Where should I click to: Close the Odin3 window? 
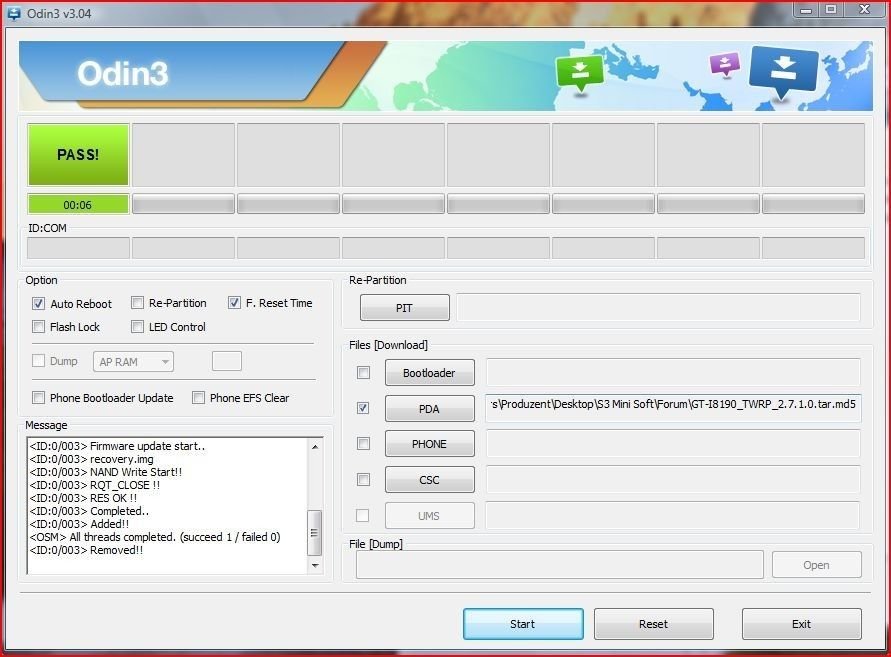pyautogui.click(x=865, y=10)
